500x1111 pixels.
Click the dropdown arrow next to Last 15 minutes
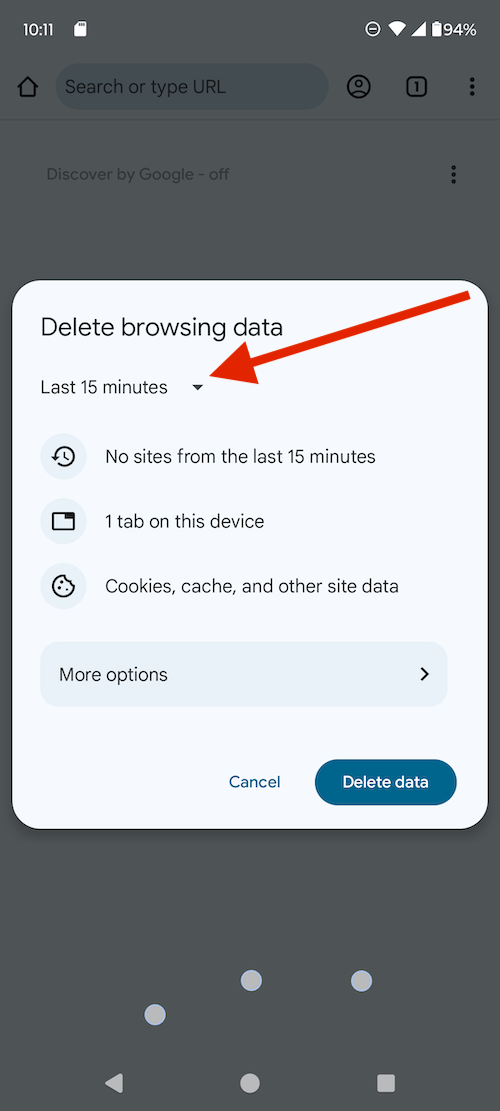(198, 387)
